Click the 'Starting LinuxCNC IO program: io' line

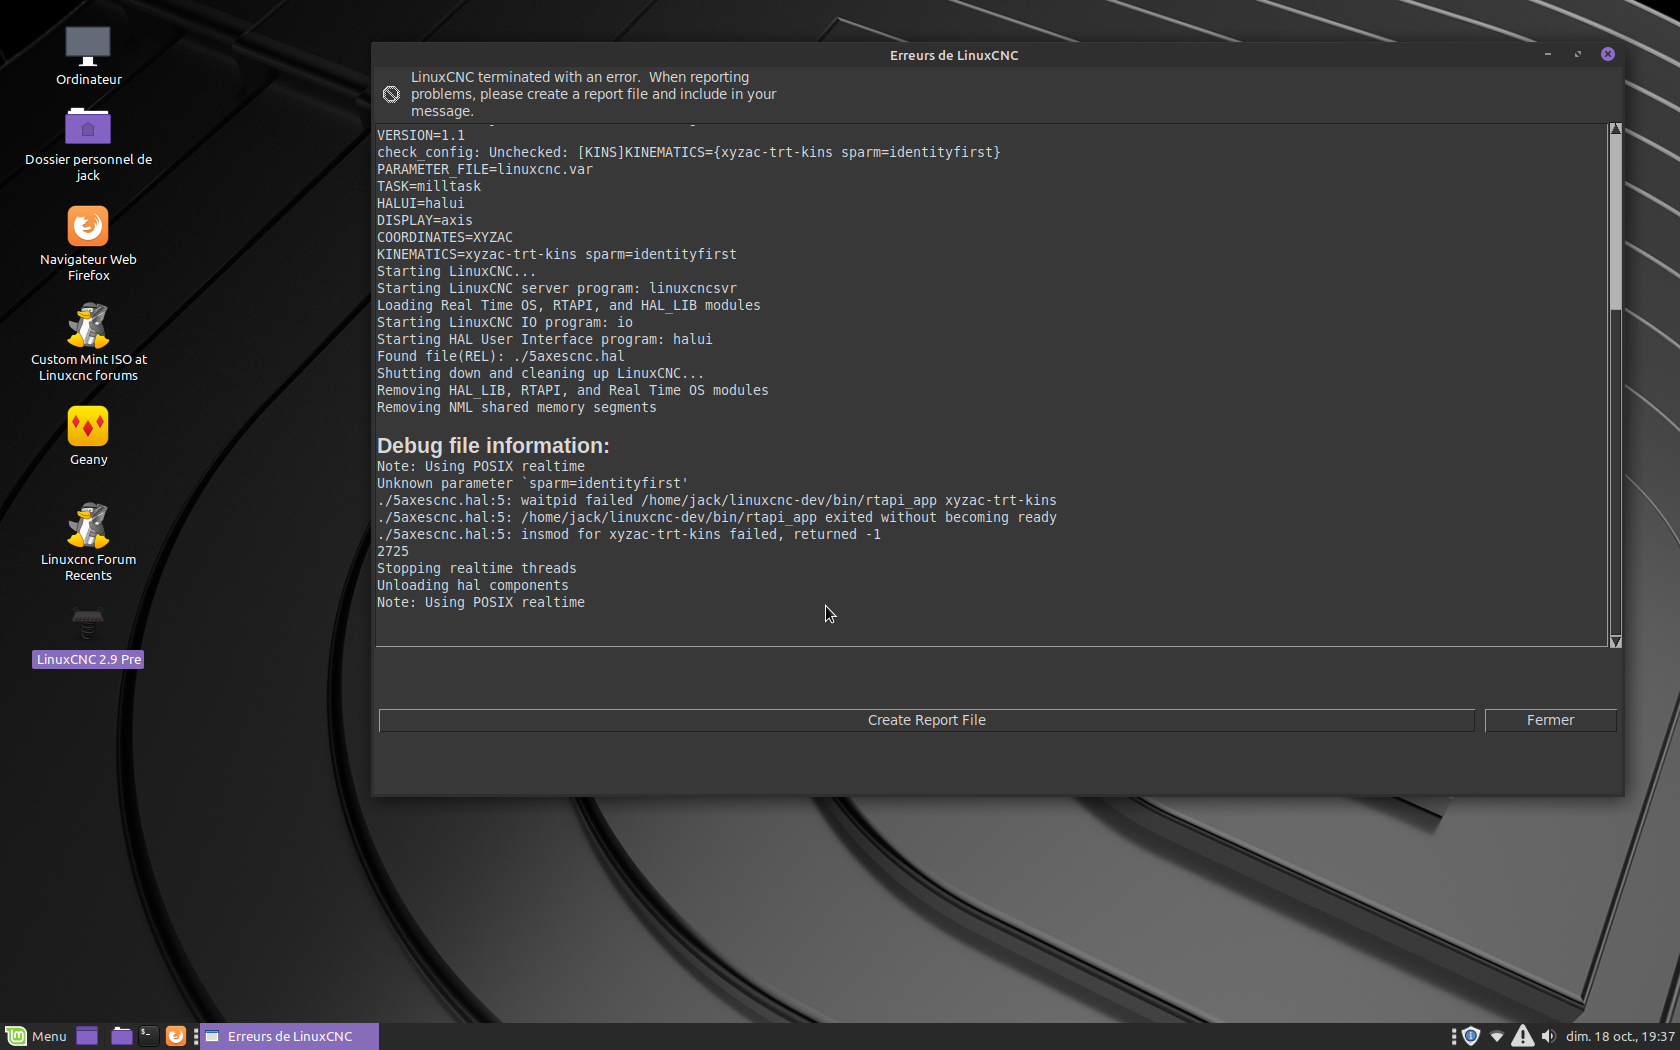[504, 322]
